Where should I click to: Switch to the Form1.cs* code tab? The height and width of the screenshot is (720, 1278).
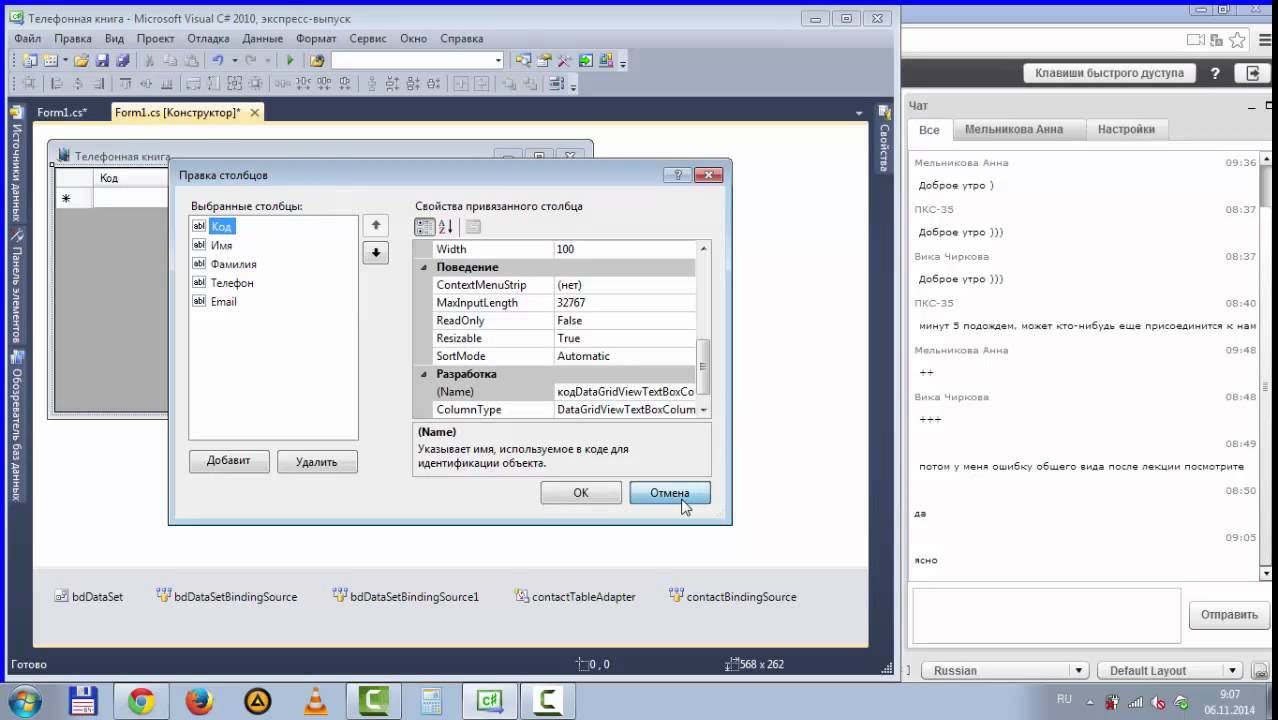tap(62, 113)
